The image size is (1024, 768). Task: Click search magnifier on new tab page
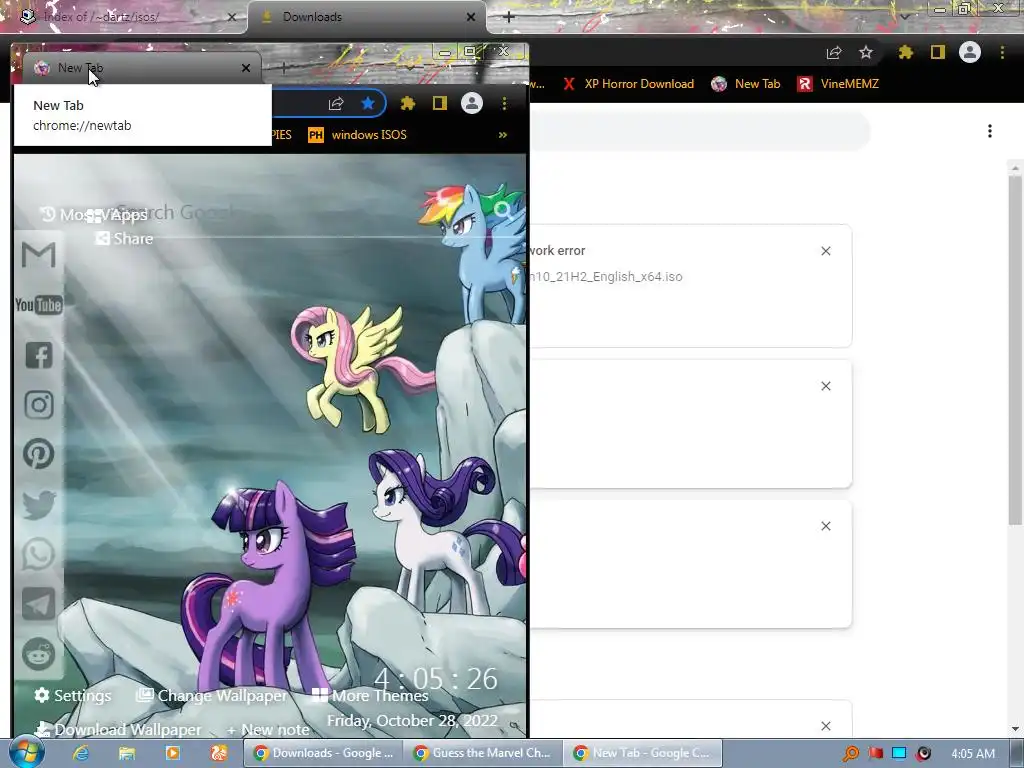click(x=502, y=210)
